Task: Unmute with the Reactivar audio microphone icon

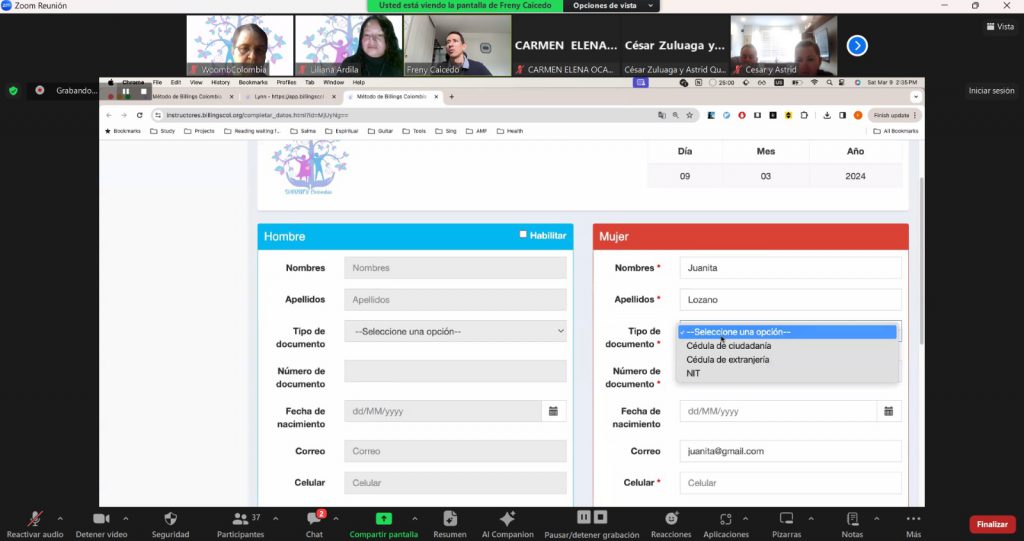Action: coord(35,519)
